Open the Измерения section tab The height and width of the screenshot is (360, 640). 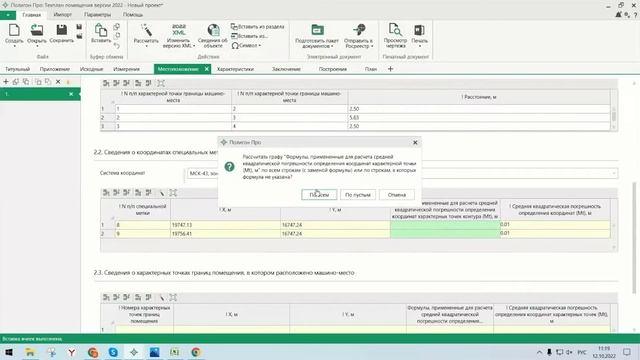click(x=127, y=69)
